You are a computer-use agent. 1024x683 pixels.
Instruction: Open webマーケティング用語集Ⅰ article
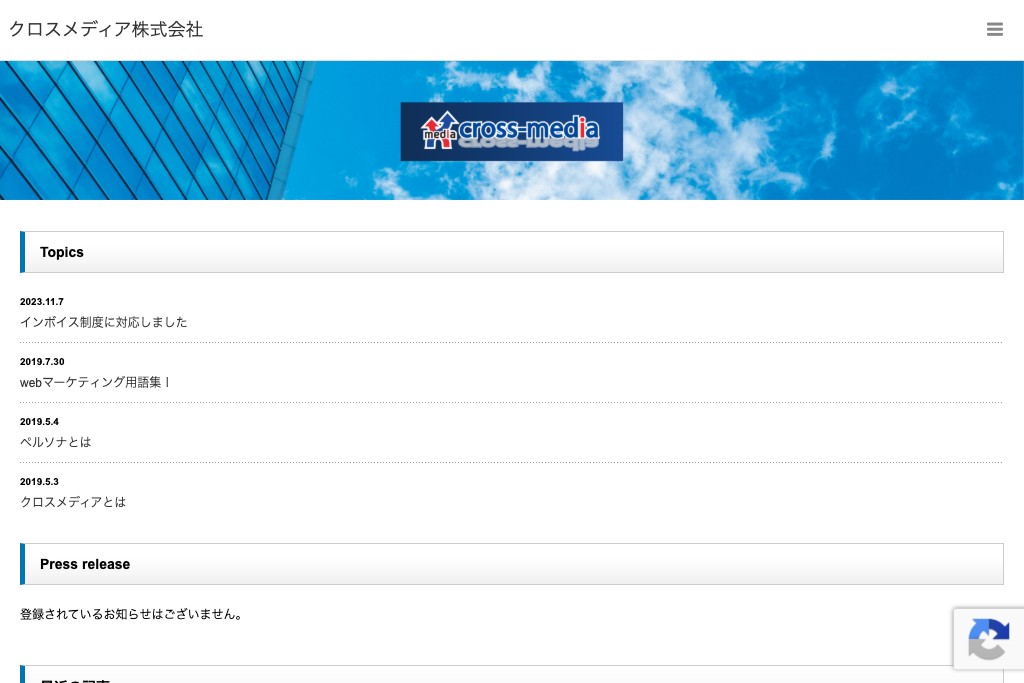click(x=95, y=382)
